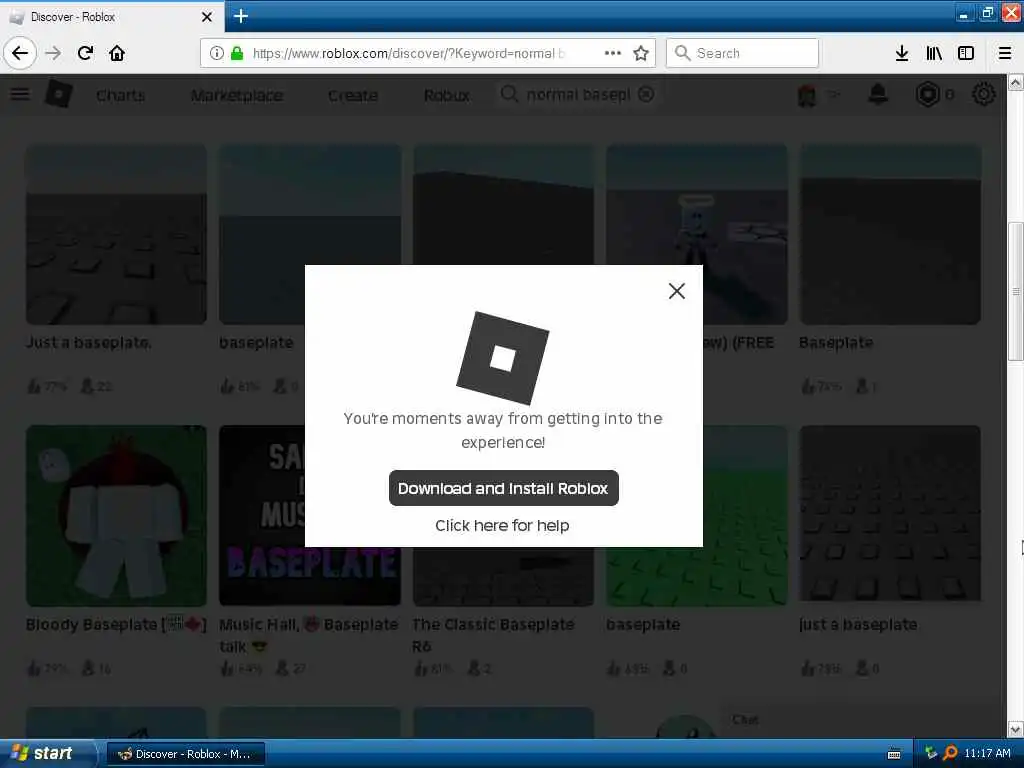The image size is (1024, 768).
Task: Toggle the browser sidebar view
Action: point(966,53)
